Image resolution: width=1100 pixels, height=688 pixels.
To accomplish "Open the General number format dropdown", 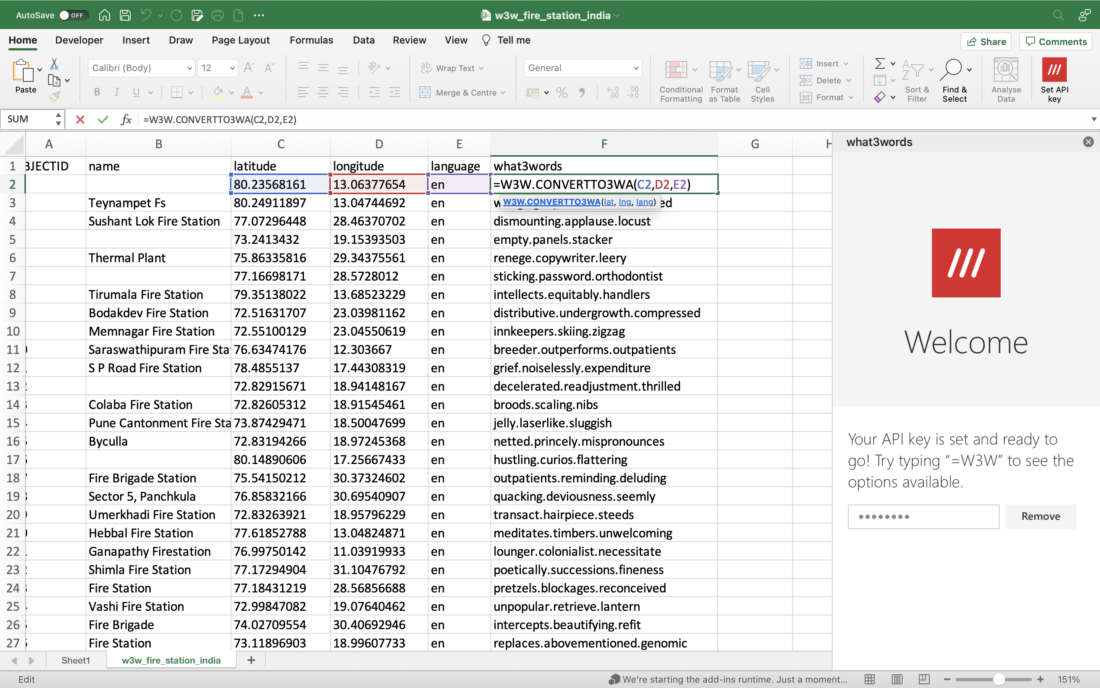I will pos(636,68).
